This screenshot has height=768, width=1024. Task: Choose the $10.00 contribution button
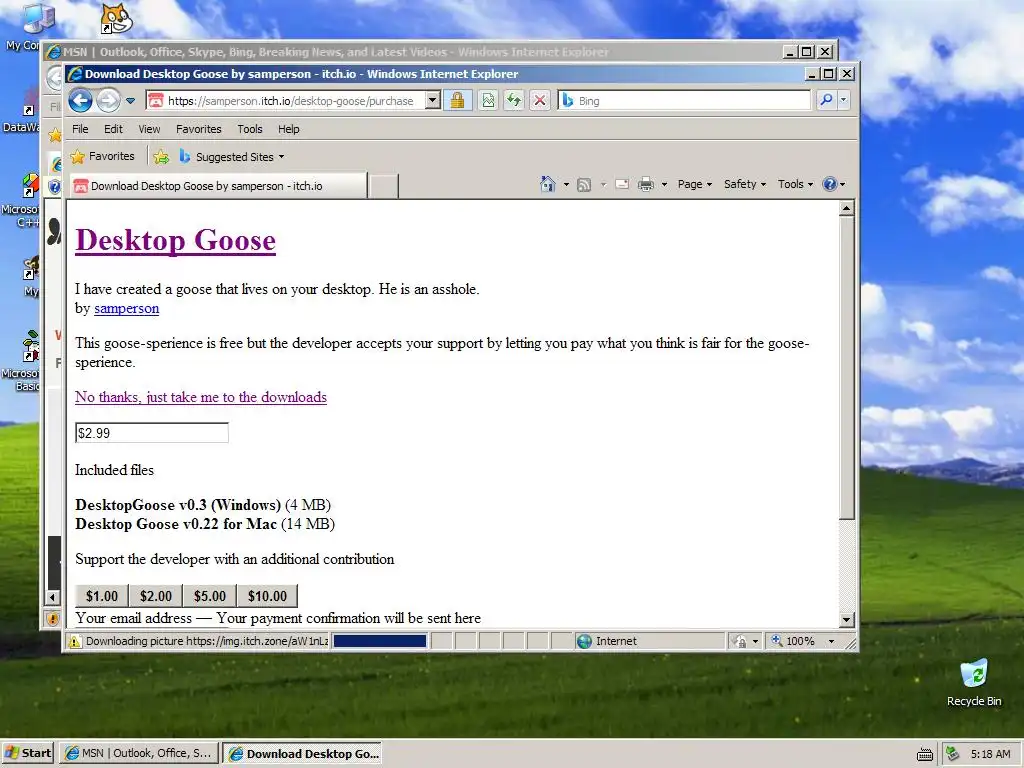(267, 596)
